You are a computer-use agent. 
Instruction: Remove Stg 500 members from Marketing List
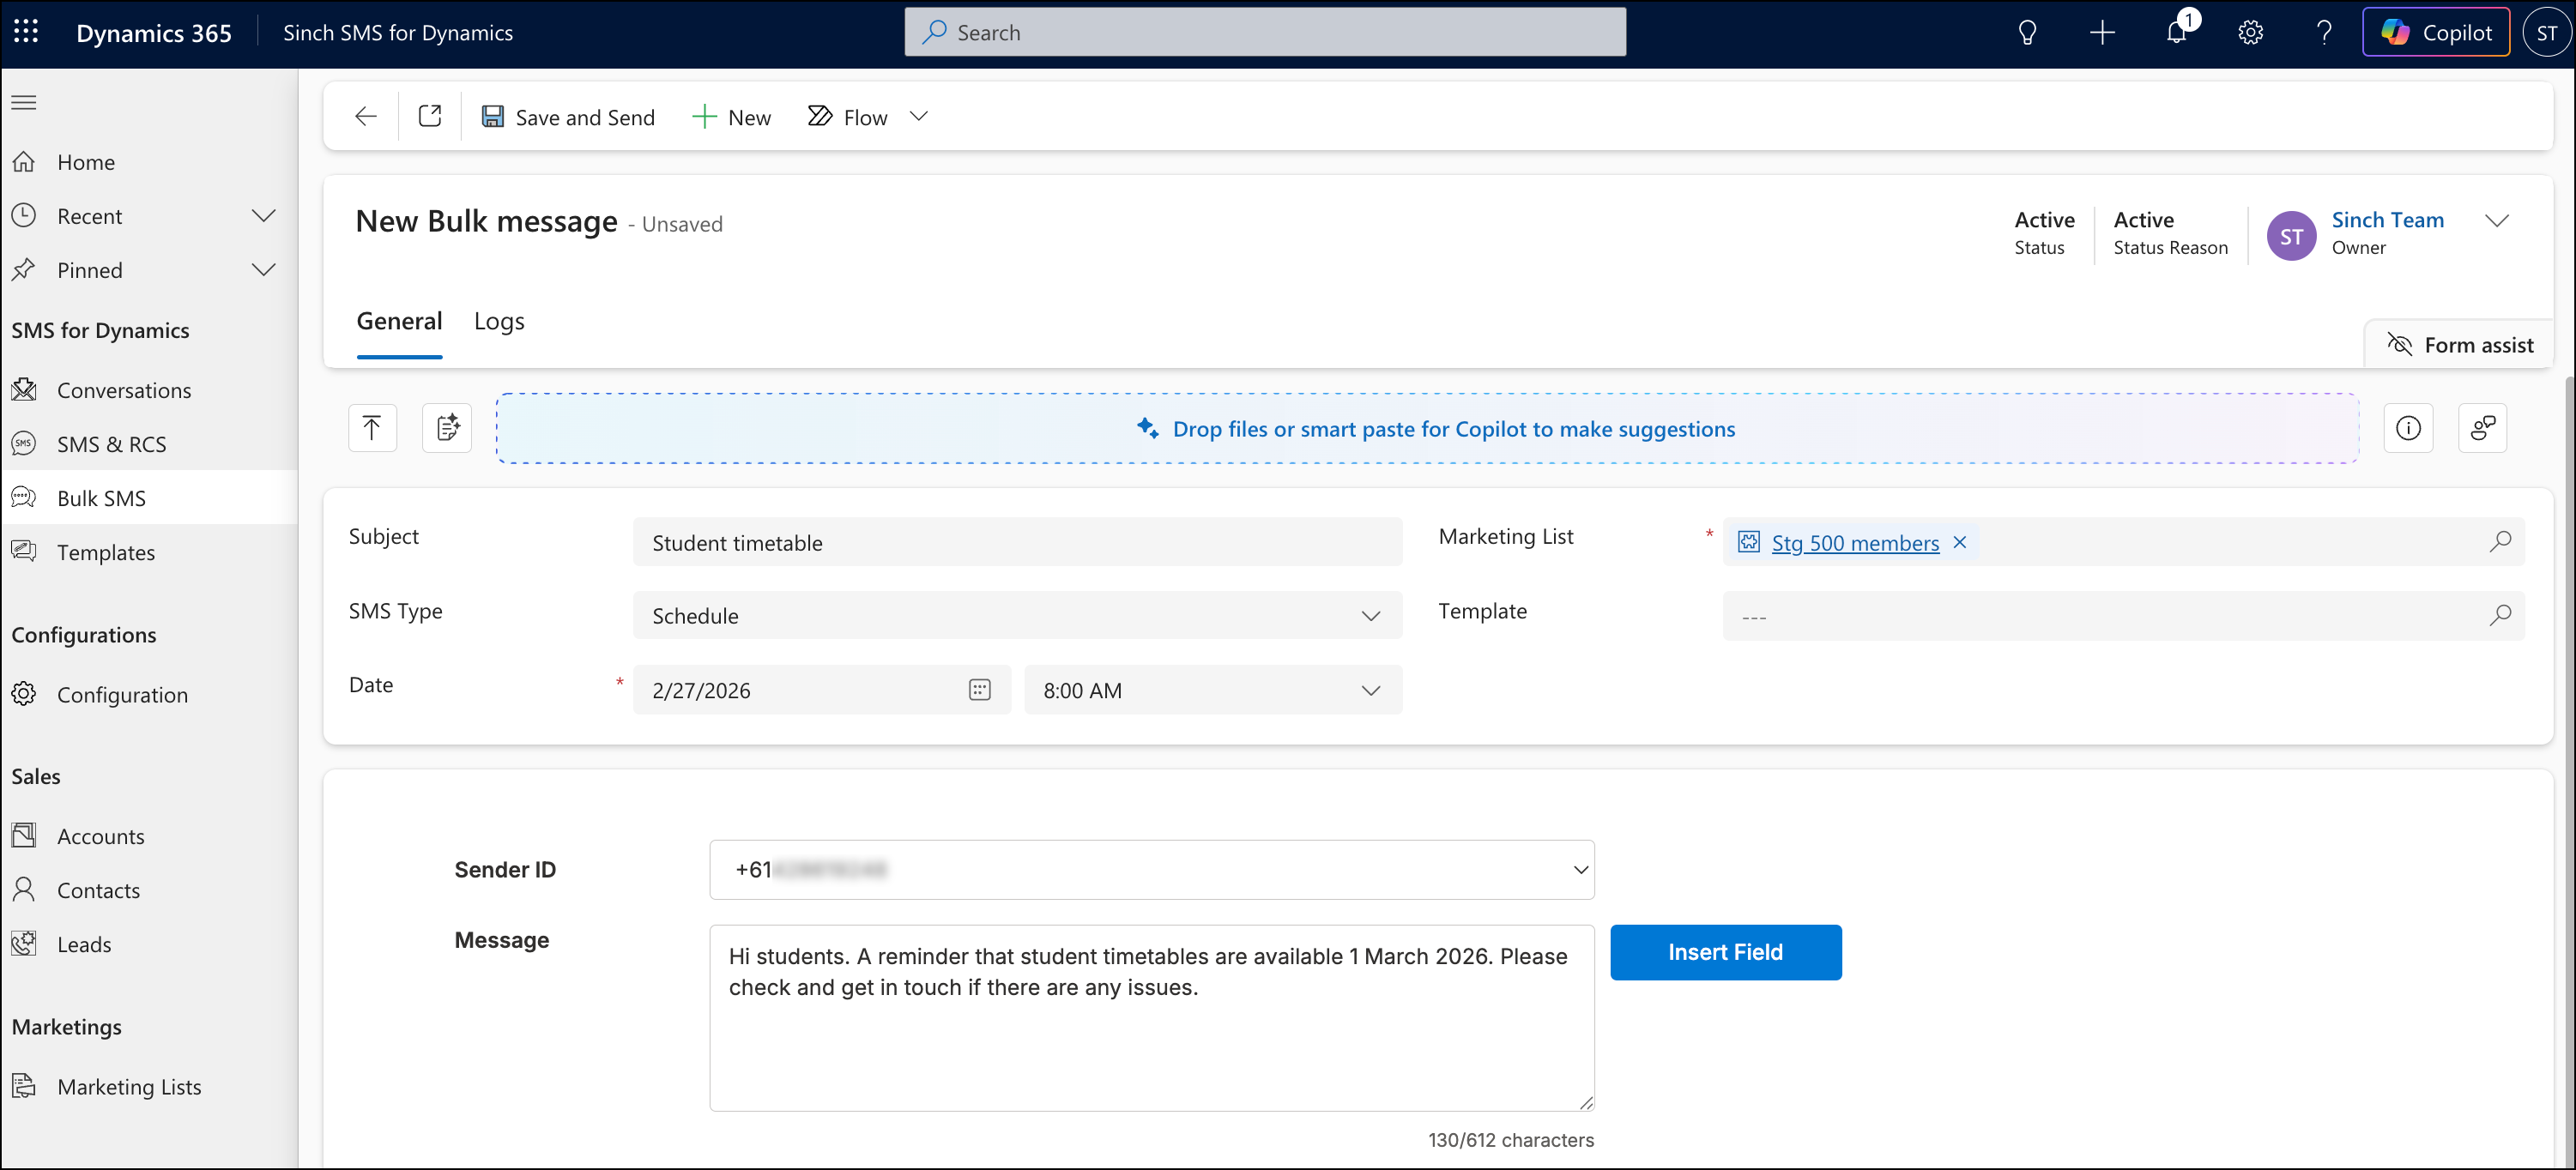(1960, 542)
